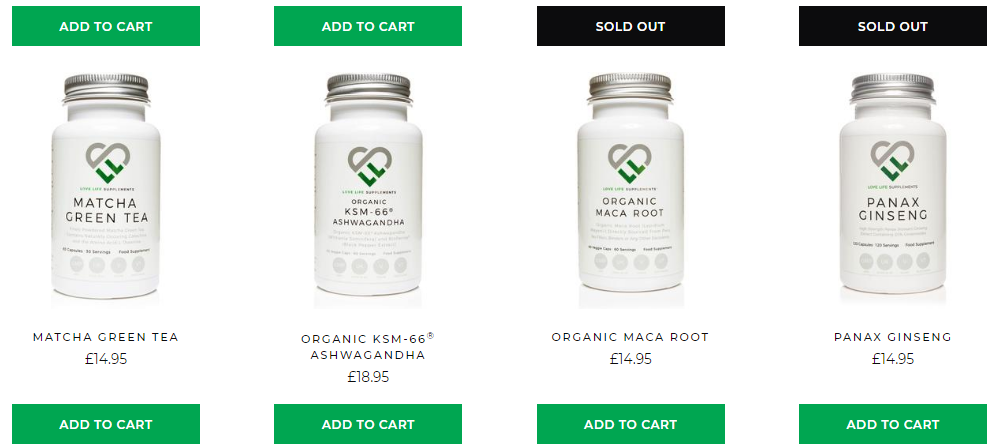Select Matcha Green Tea's £14.95 price

(x=106, y=359)
